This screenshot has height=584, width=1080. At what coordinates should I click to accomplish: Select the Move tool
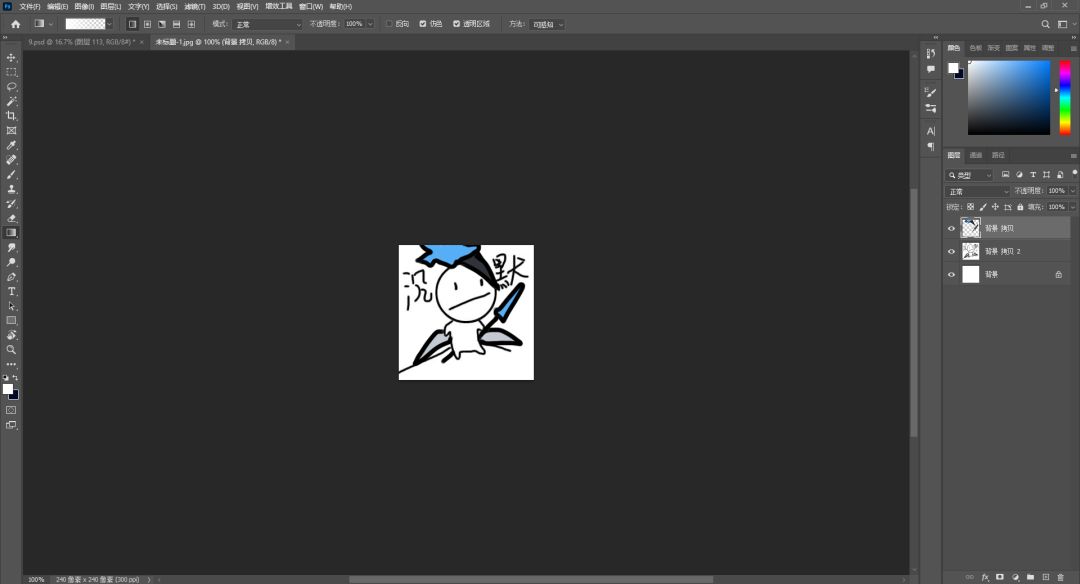[12, 58]
